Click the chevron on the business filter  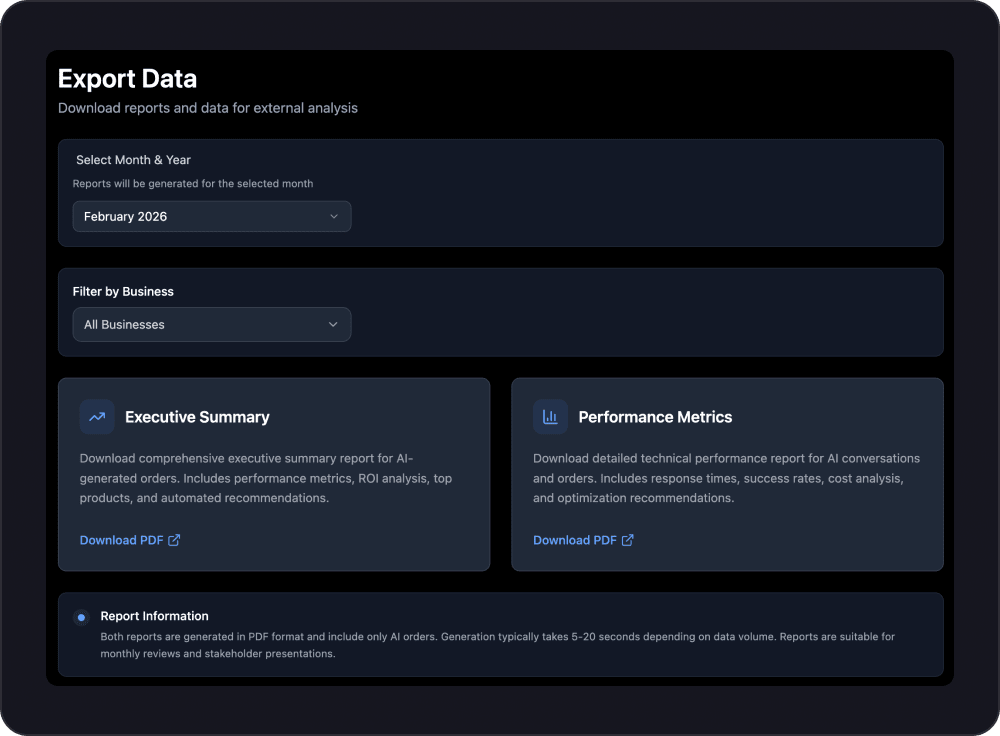pos(333,324)
